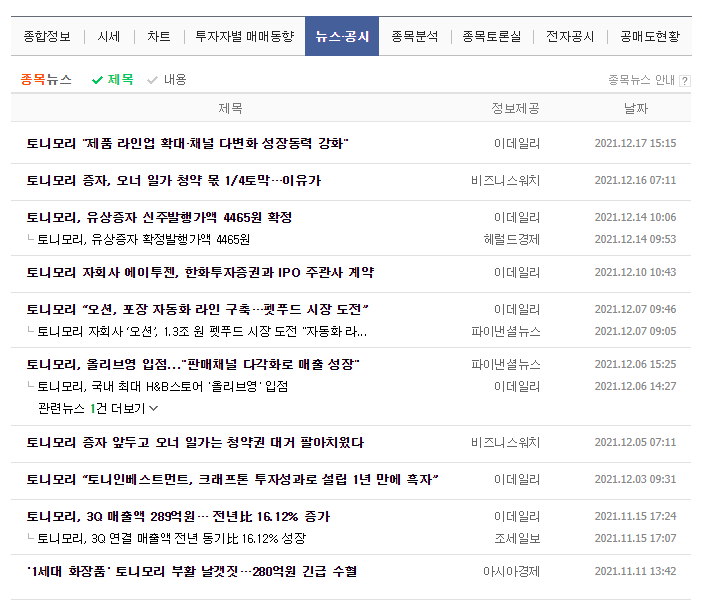
Task: Click date 2021.12.03 09:31
Action: point(635,480)
